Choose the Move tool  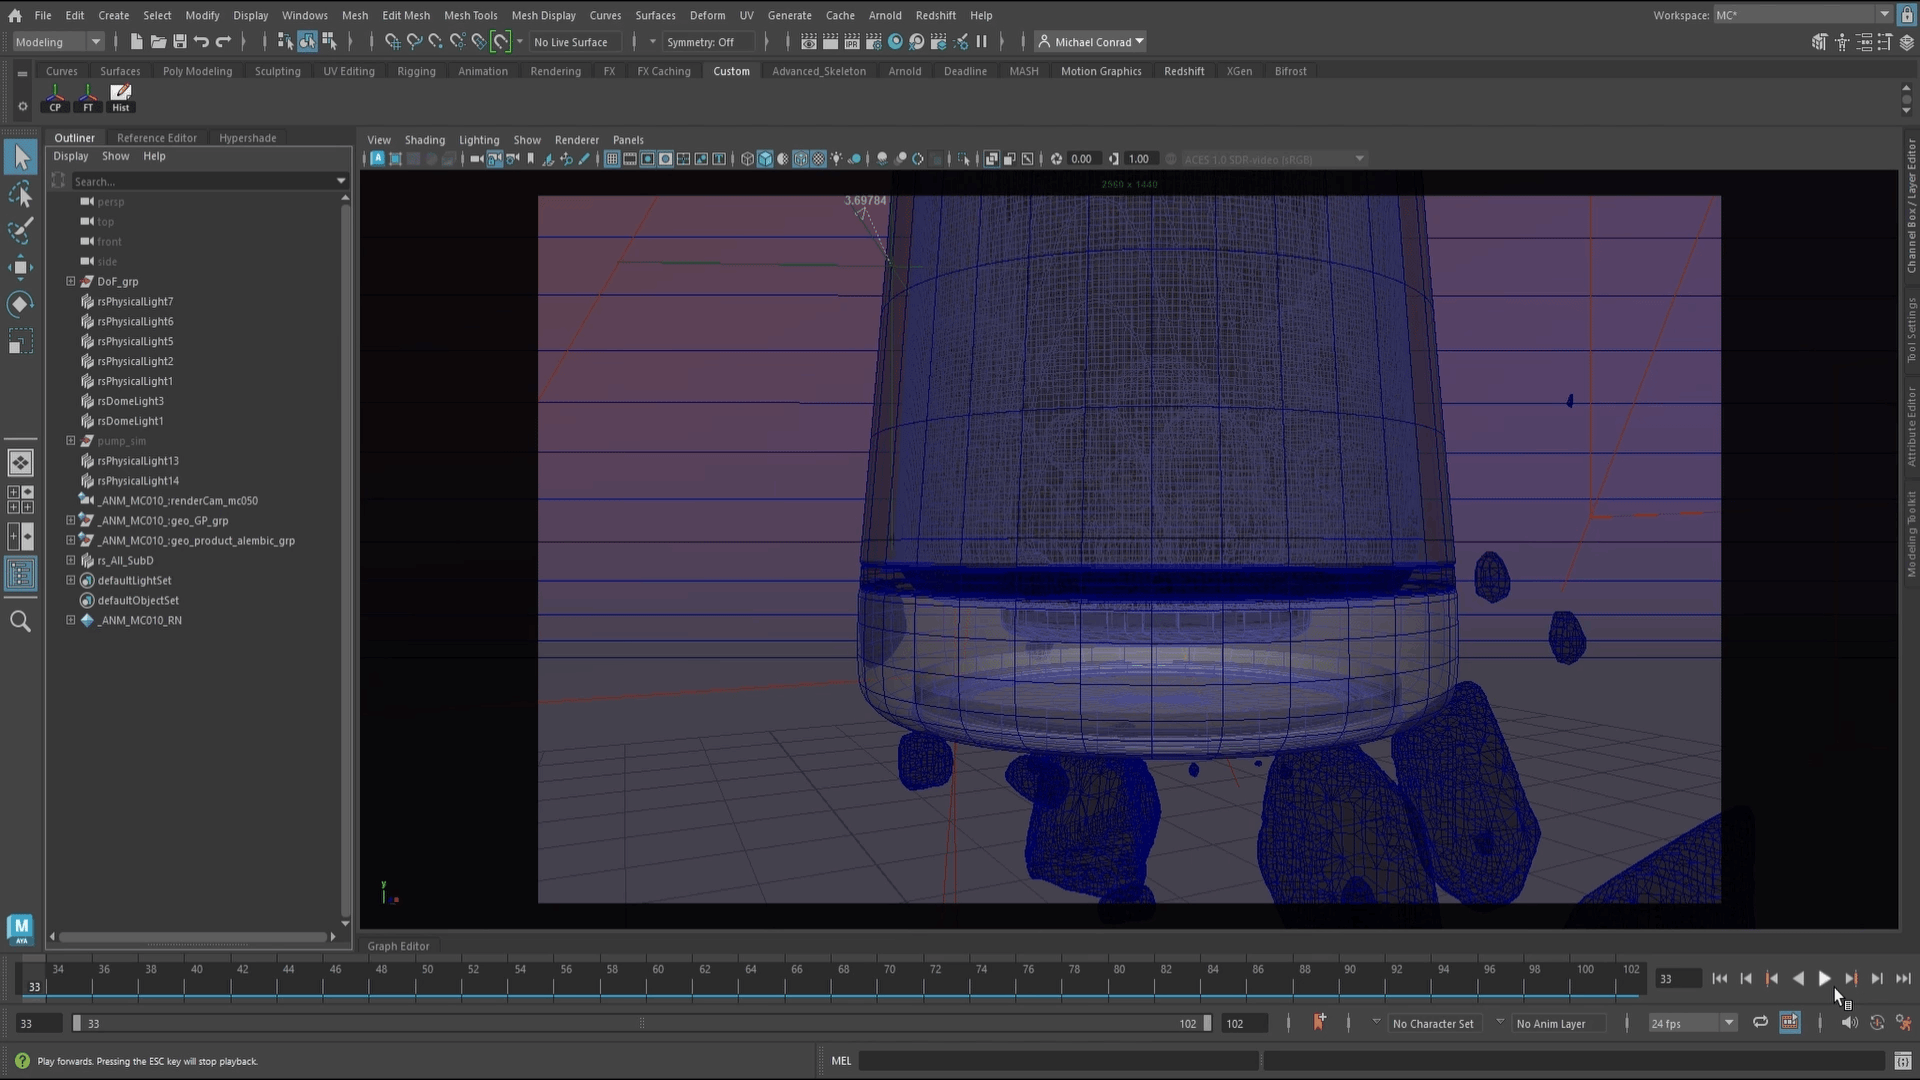pos(20,267)
